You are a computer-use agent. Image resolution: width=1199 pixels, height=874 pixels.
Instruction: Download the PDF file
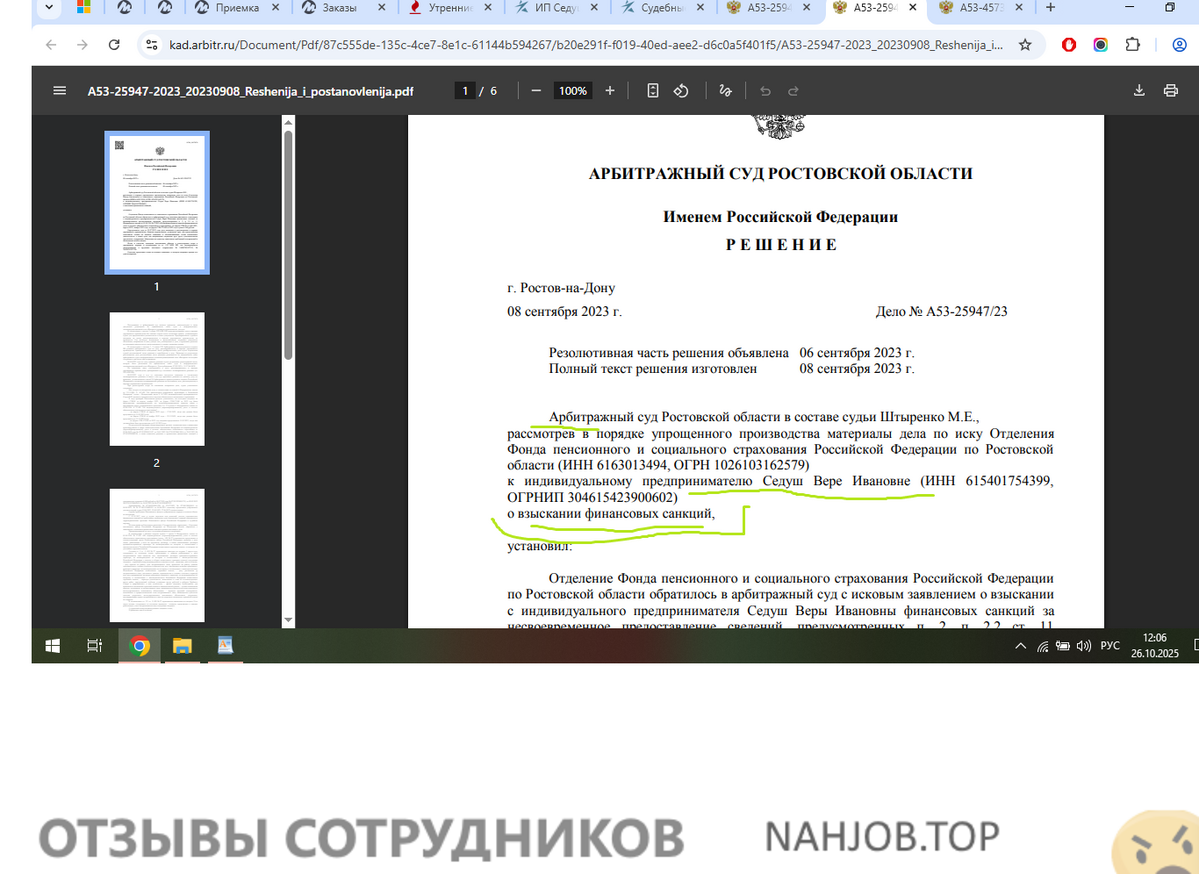[x=1138, y=91]
